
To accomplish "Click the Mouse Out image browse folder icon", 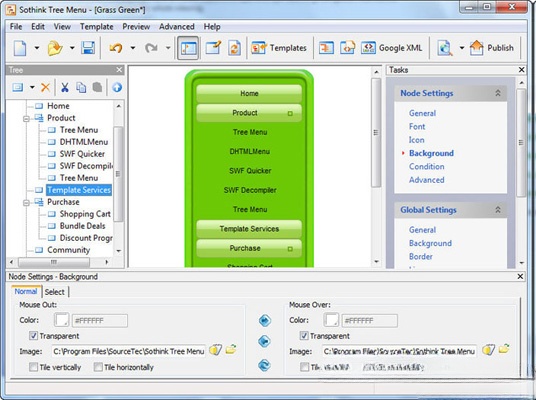I will [x=231, y=349].
